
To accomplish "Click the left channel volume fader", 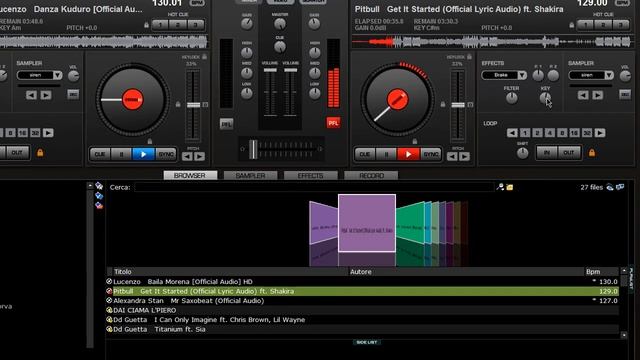I will 270,70.
